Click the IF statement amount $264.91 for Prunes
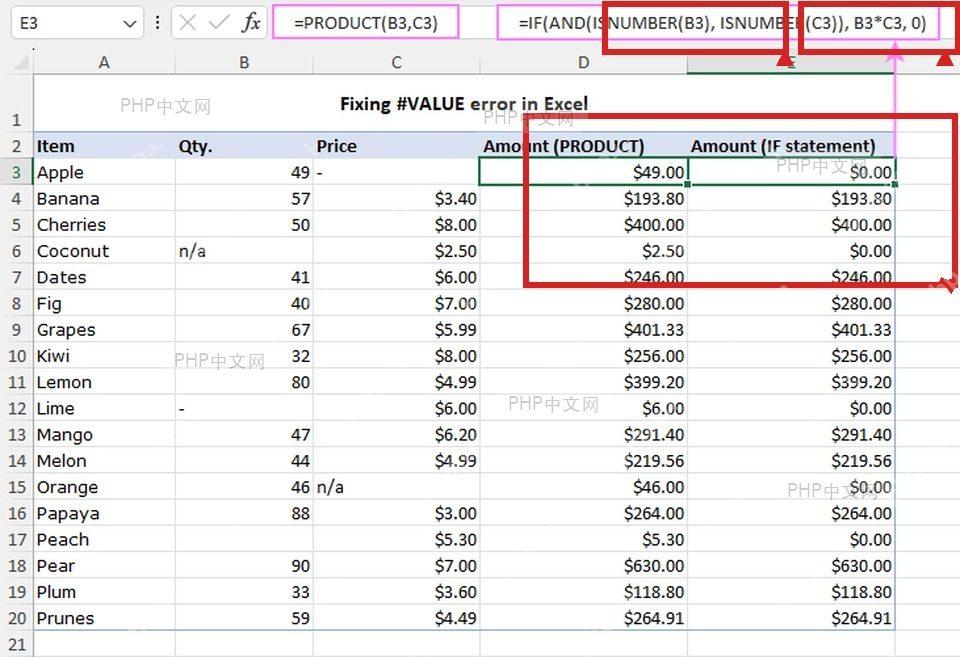 (x=791, y=618)
